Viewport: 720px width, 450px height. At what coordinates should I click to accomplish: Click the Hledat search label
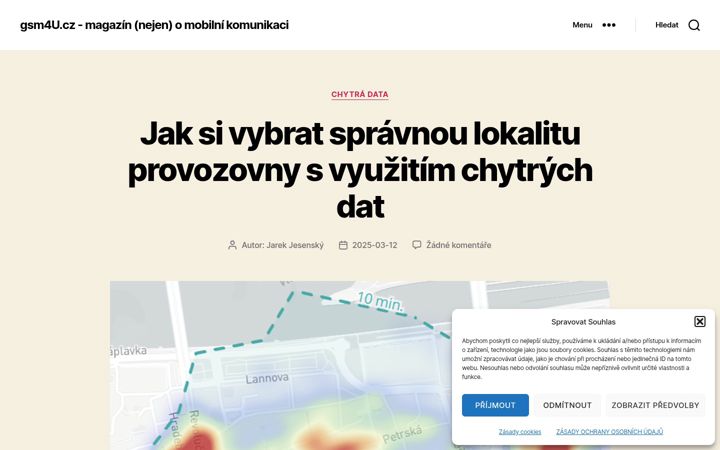[666, 25]
